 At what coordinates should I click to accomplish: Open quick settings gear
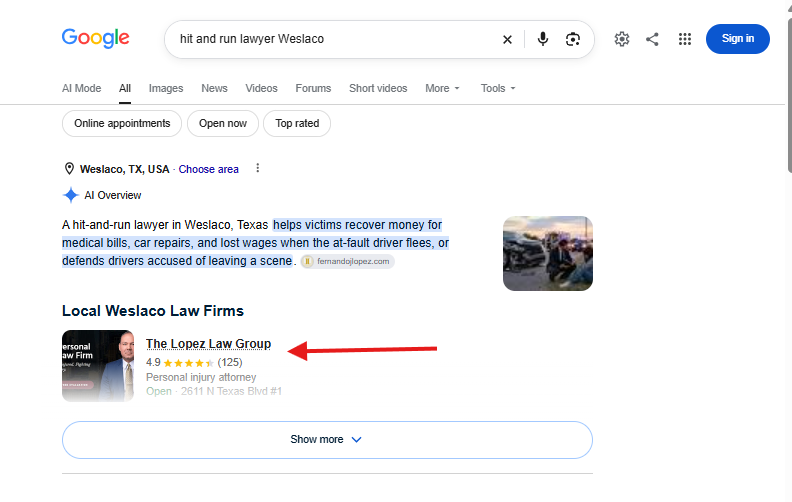click(622, 39)
